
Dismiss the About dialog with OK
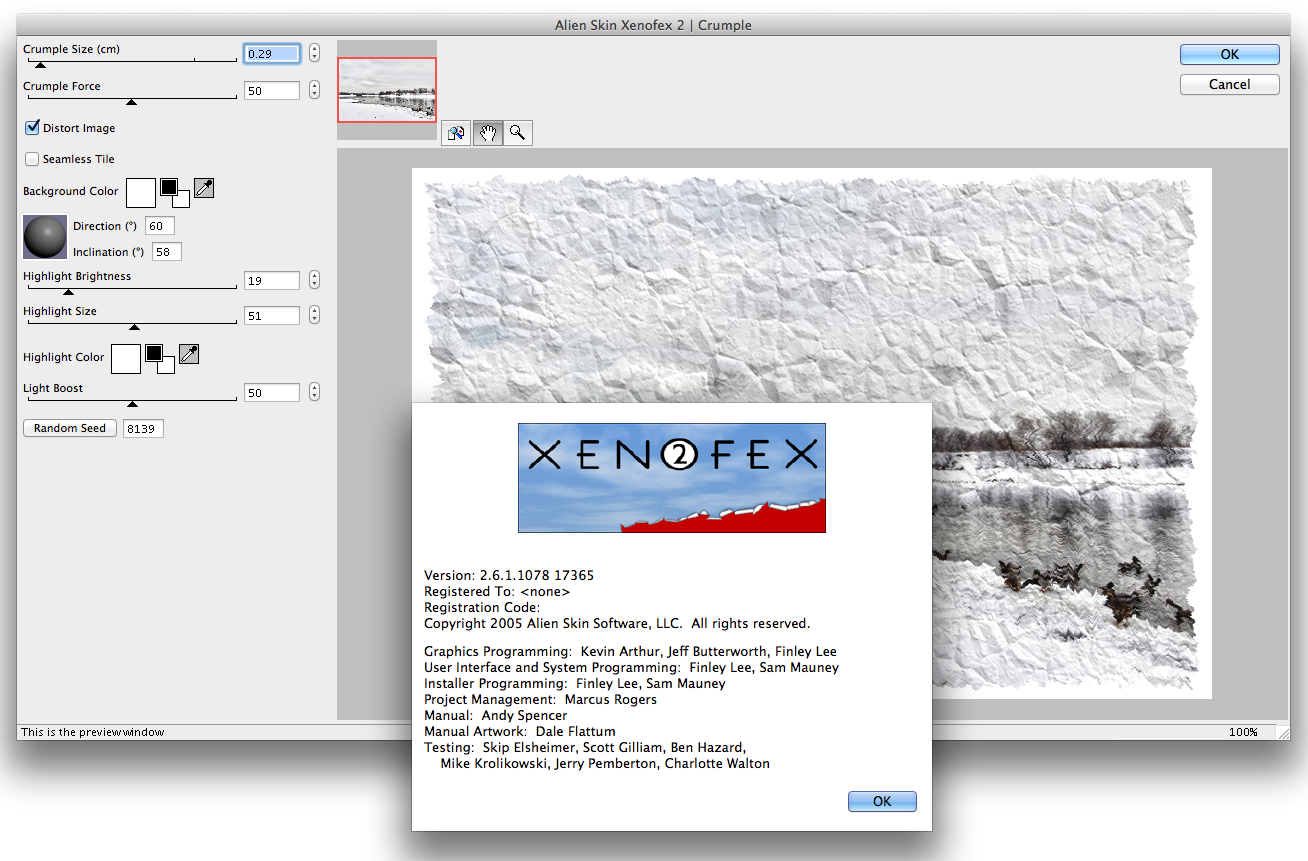[x=881, y=801]
